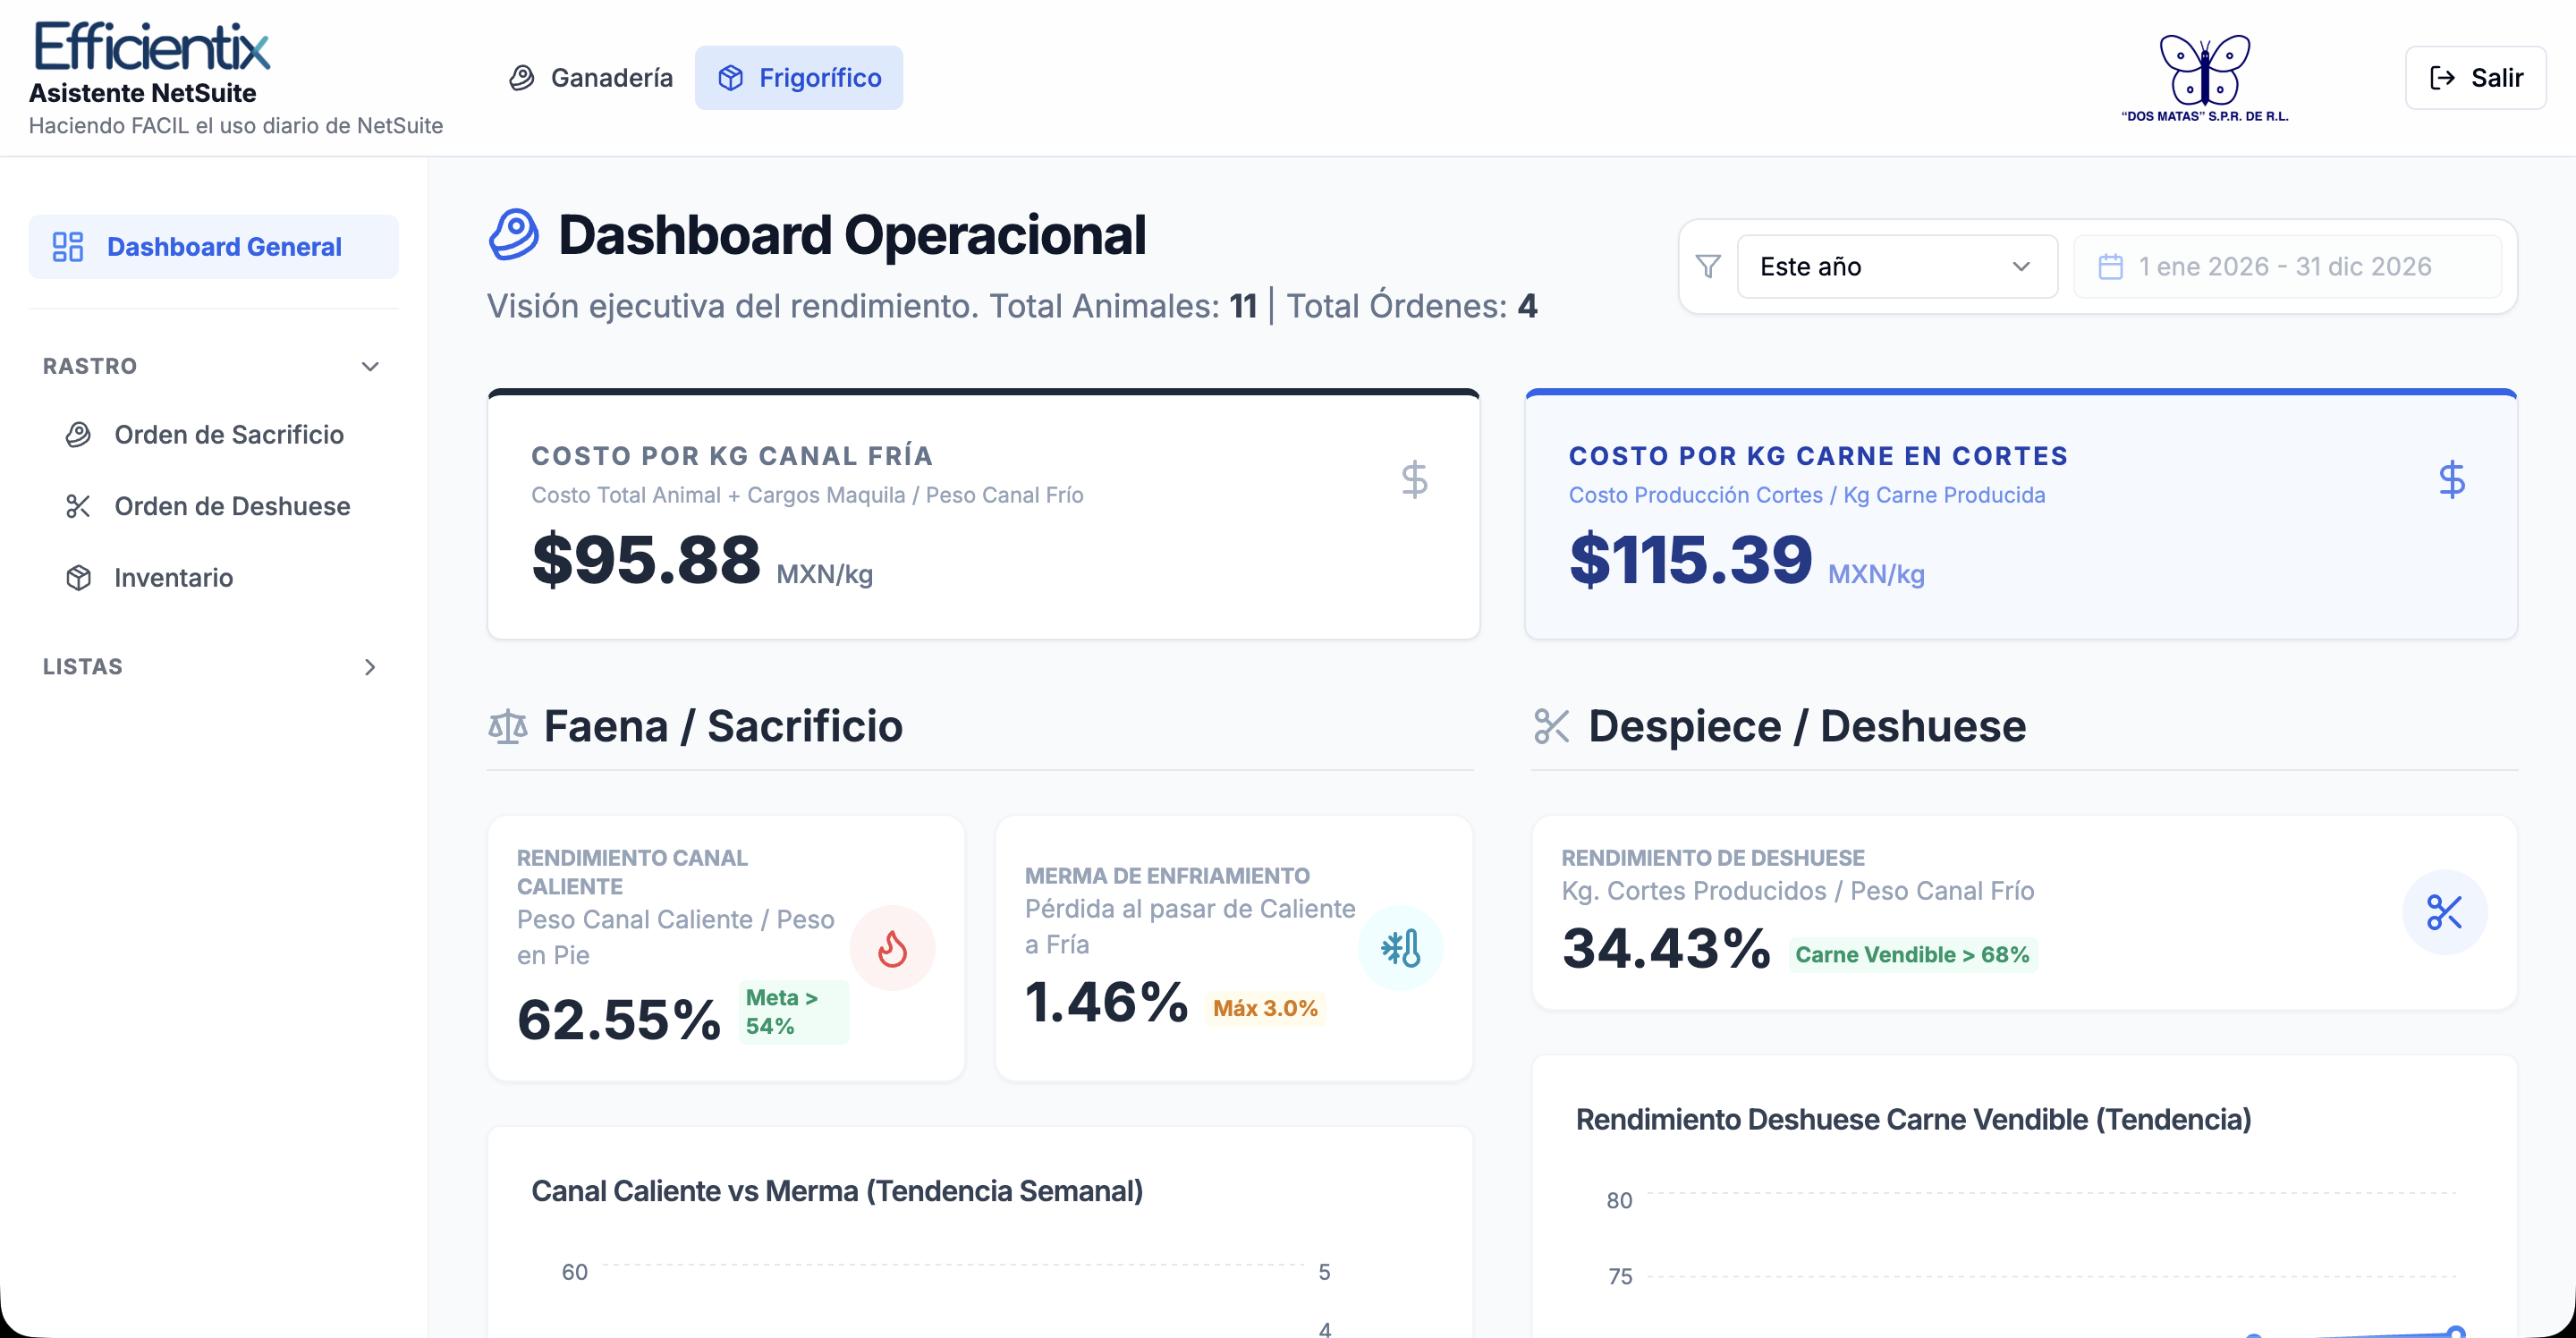Click the date range field 1 ene 2026
The image size is (2576, 1338).
[2287, 266]
